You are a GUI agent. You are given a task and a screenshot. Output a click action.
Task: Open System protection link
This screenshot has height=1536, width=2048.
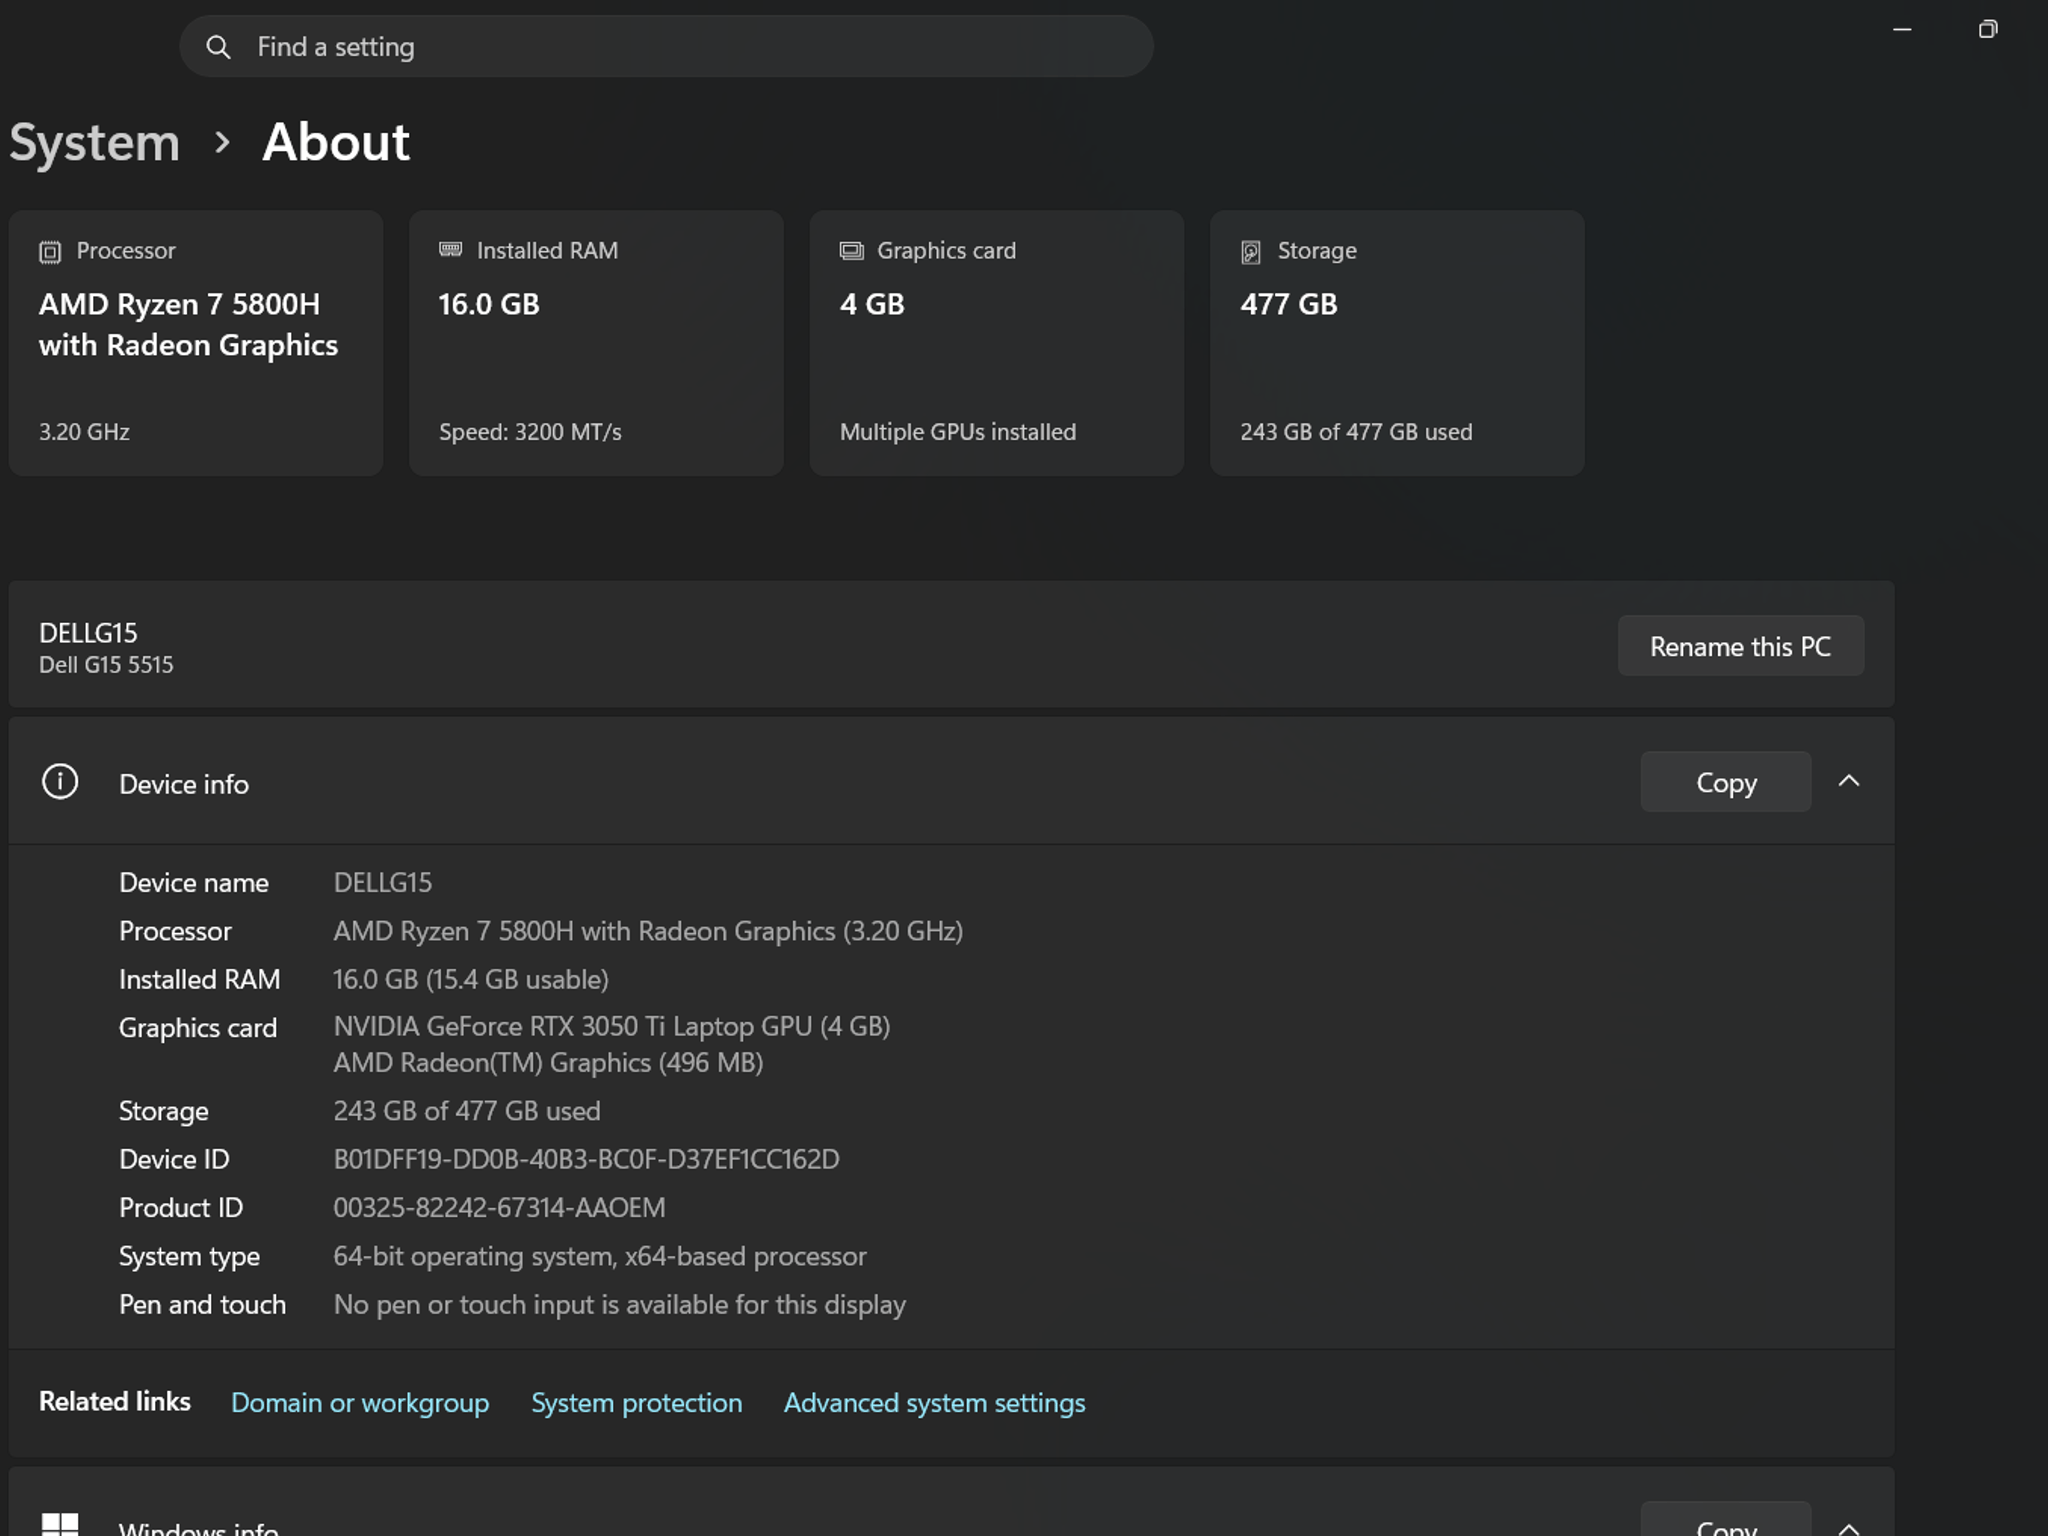pyautogui.click(x=637, y=1403)
